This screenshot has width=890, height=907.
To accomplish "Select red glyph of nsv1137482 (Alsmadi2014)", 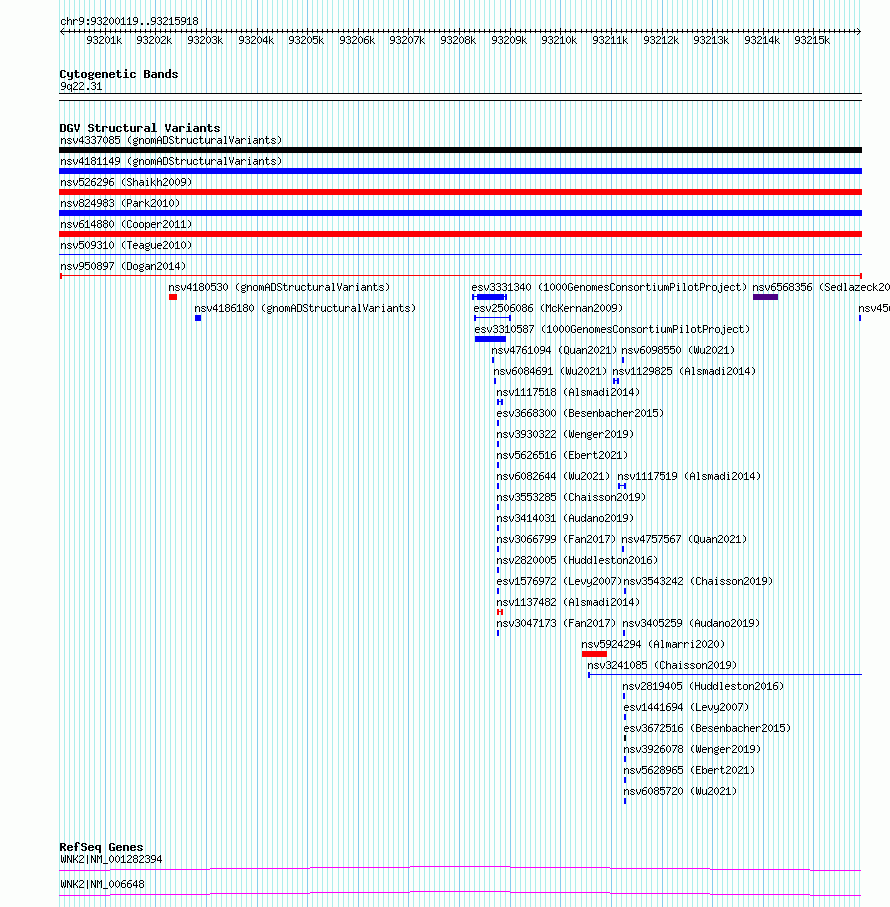I will (x=500, y=612).
